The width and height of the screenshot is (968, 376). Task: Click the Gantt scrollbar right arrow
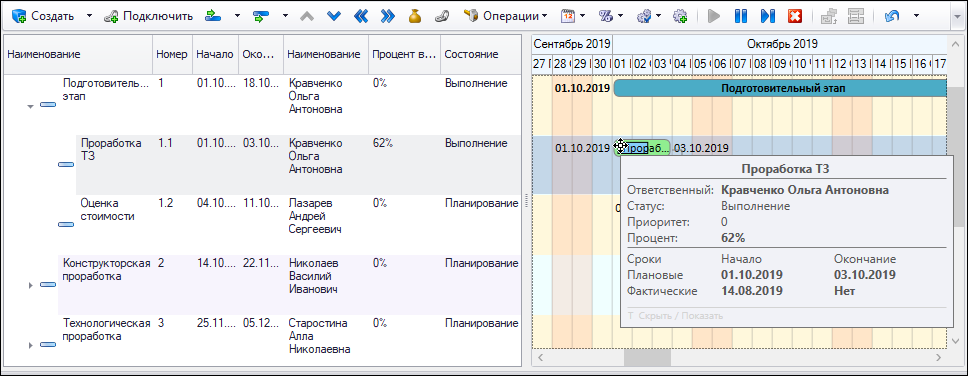click(x=938, y=357)
